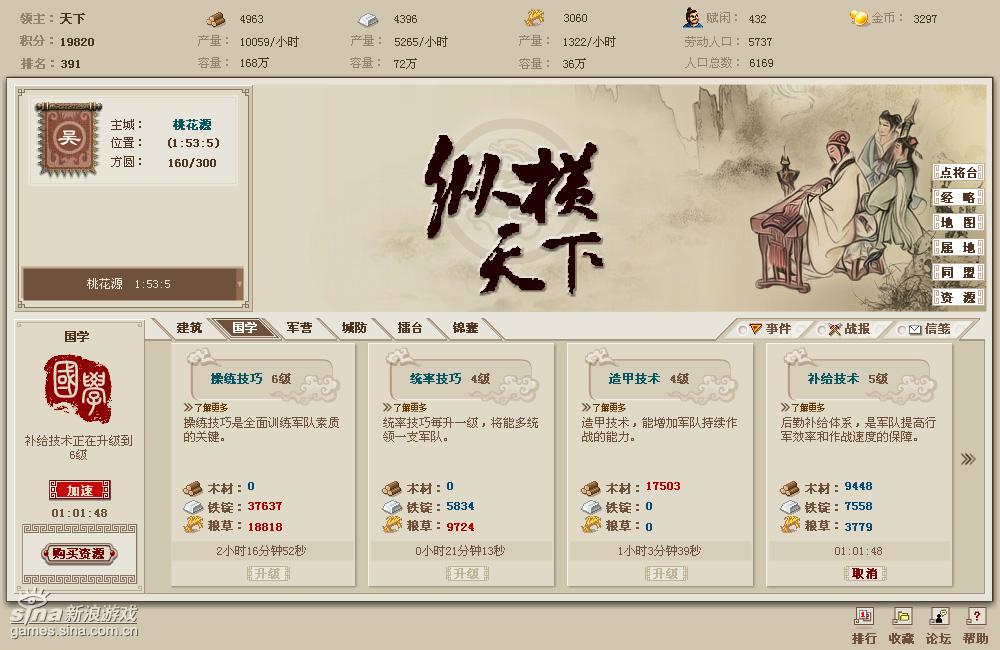Show more technologies with the right chevrons
Screen dimensions: 1000x650
pos(968,459)
